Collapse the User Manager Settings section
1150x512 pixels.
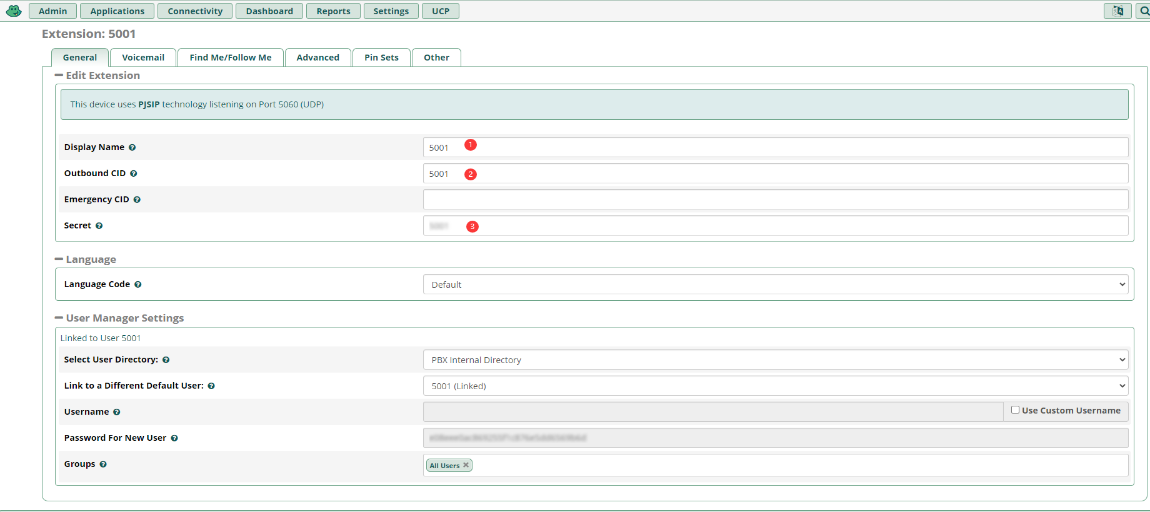click(59, 318)
